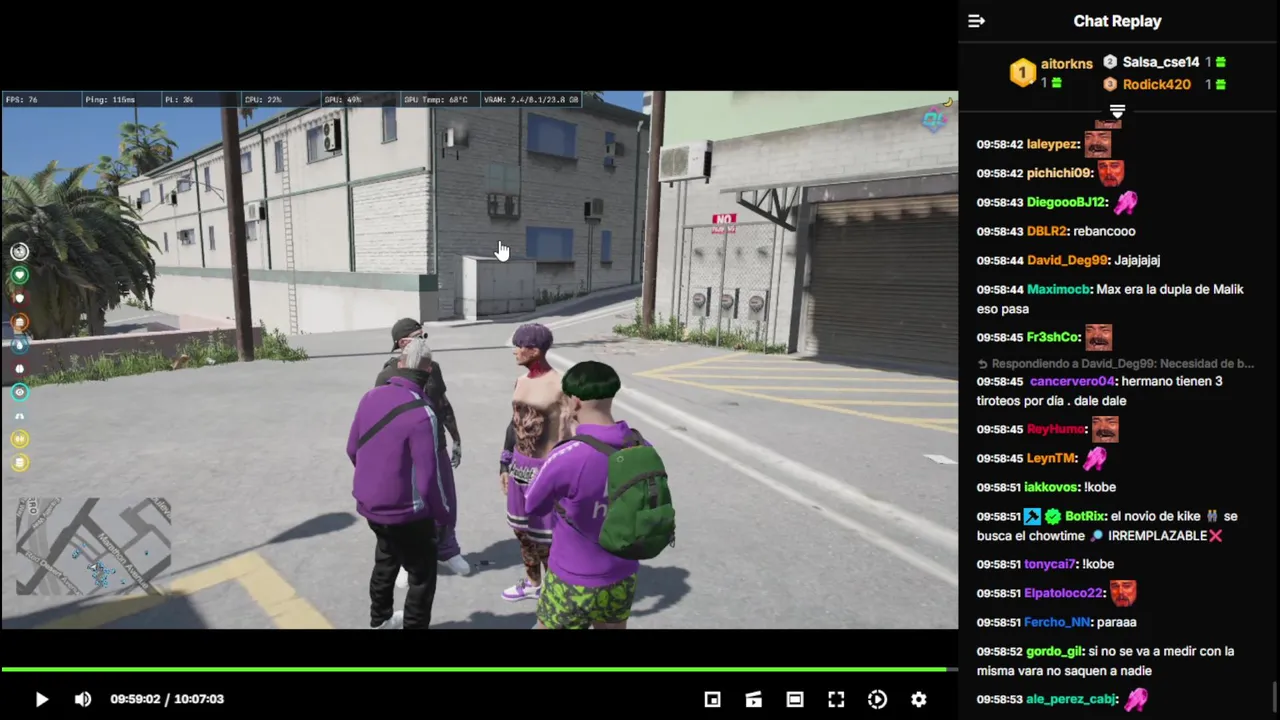Image resolution: width=1280 pixels, height=720 pixels.
Task: Expand the gifters leaderboard arrow
Action: (x=1118, y=111)
